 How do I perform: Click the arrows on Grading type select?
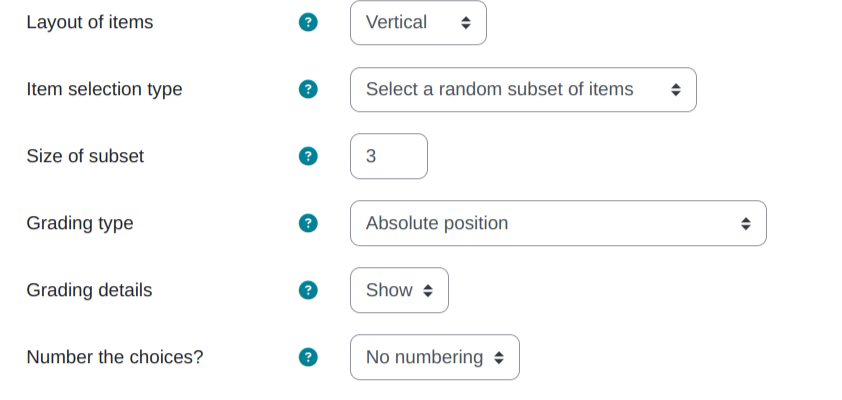pyautogui.click(x=746, y=224)
